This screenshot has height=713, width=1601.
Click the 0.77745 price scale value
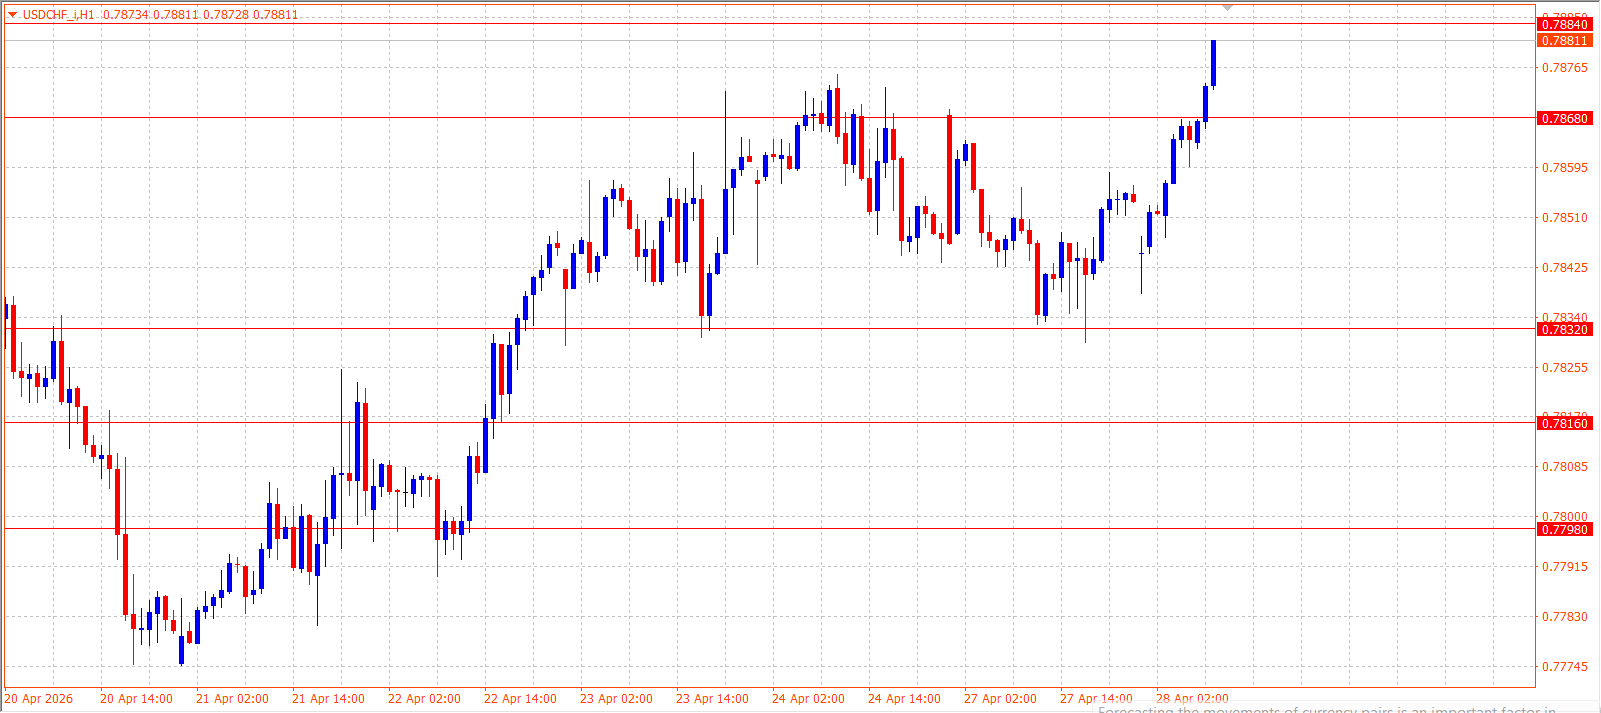pos(1565,667)
